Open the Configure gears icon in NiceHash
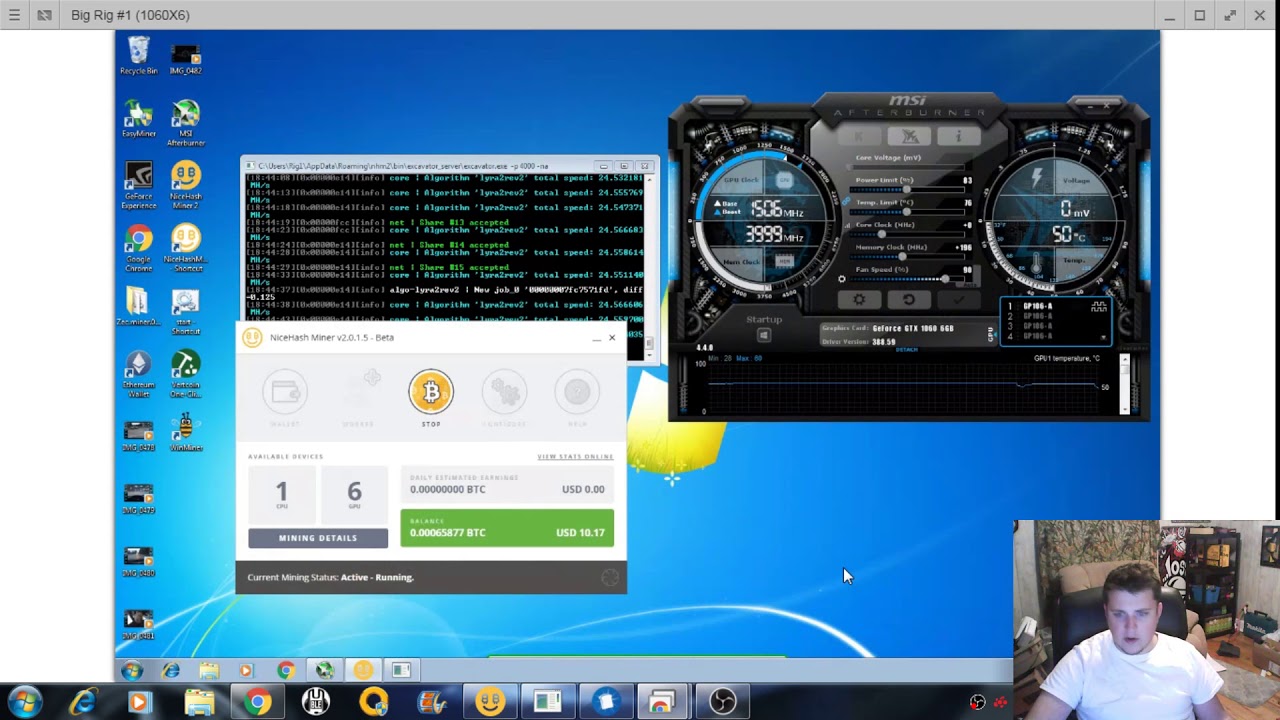The width and height of the screenshot is (1280, 720). point(504,392)
